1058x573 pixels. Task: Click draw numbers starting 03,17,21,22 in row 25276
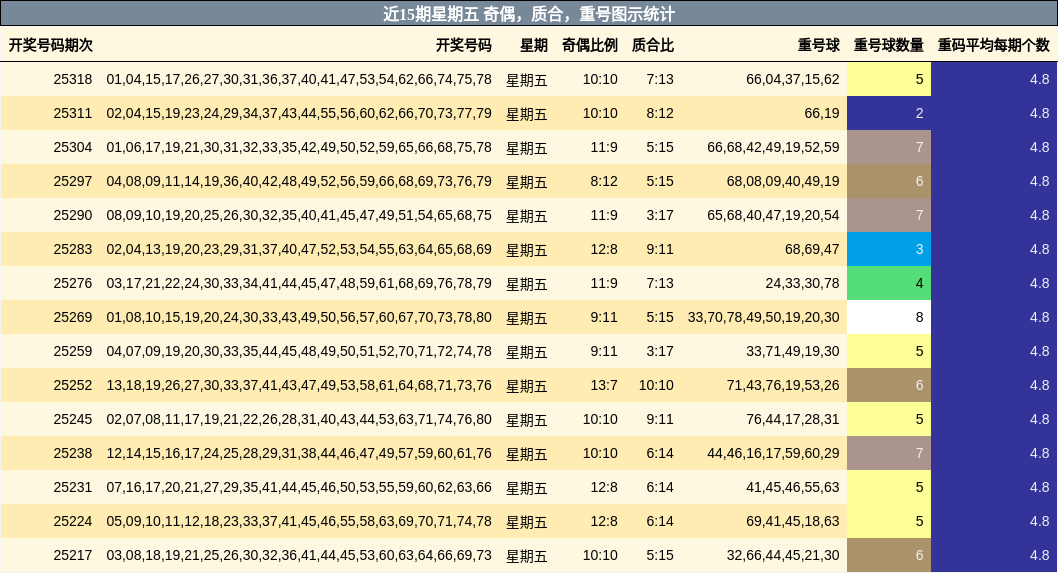(299, 283)
